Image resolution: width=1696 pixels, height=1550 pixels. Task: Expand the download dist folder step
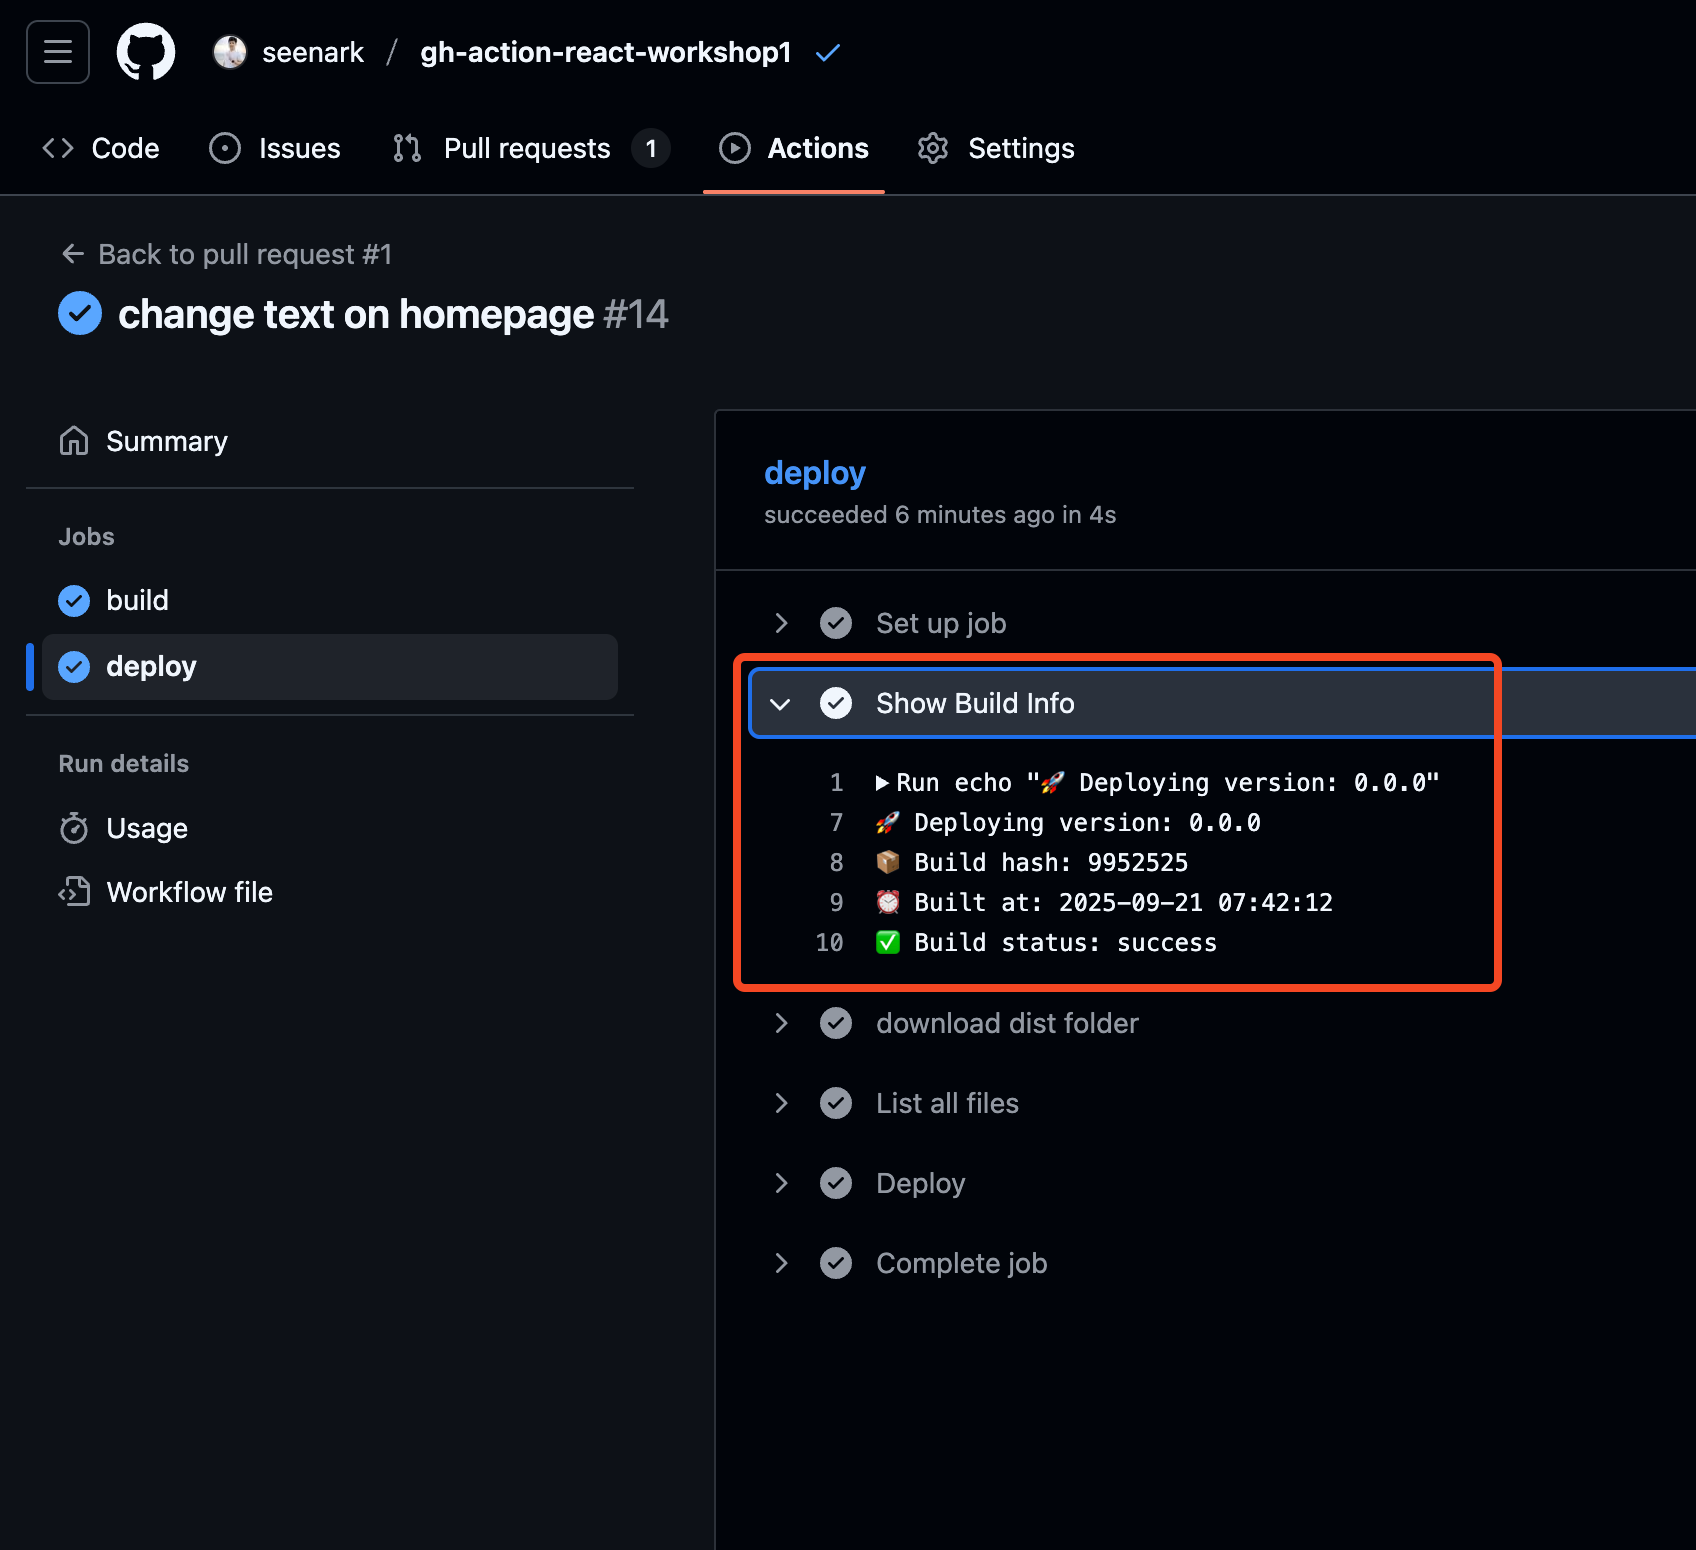click(781, 1023)
